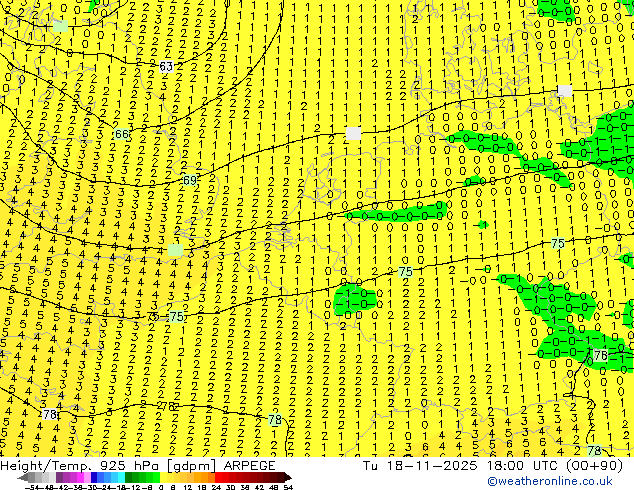Click the bright yellow swatch above 0 in legend
Viewport: 634px width, 490px height.
tap(164, 478)
